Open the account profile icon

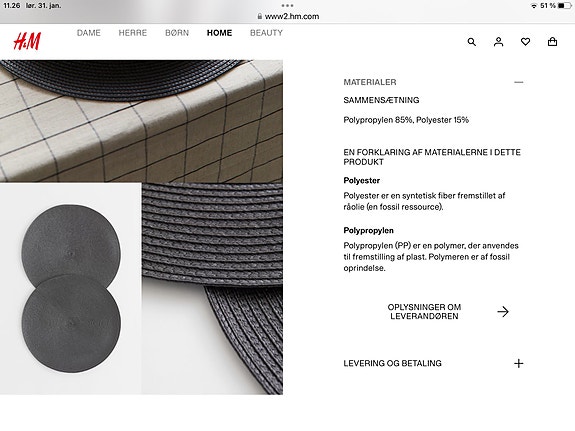[498, 42]
